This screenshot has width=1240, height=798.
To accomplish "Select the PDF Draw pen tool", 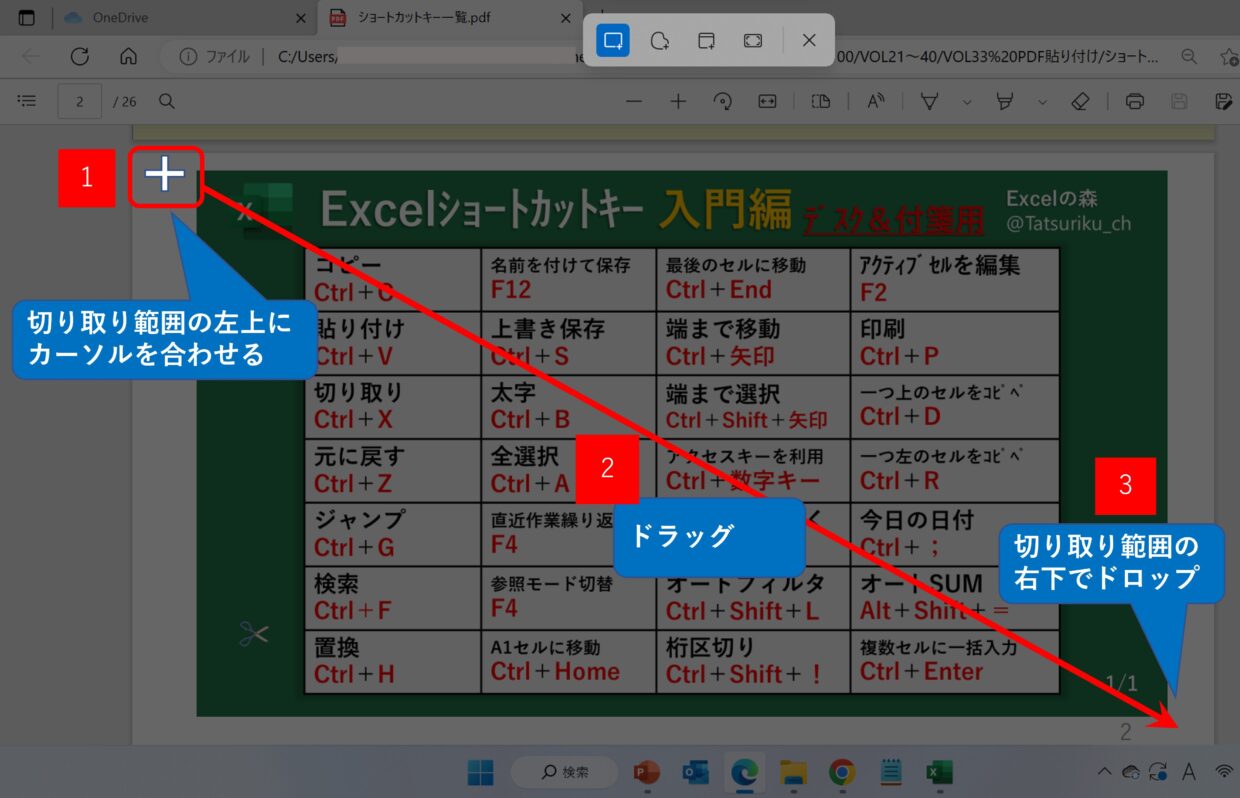I will pyautogui.click(x=930, y=101).
